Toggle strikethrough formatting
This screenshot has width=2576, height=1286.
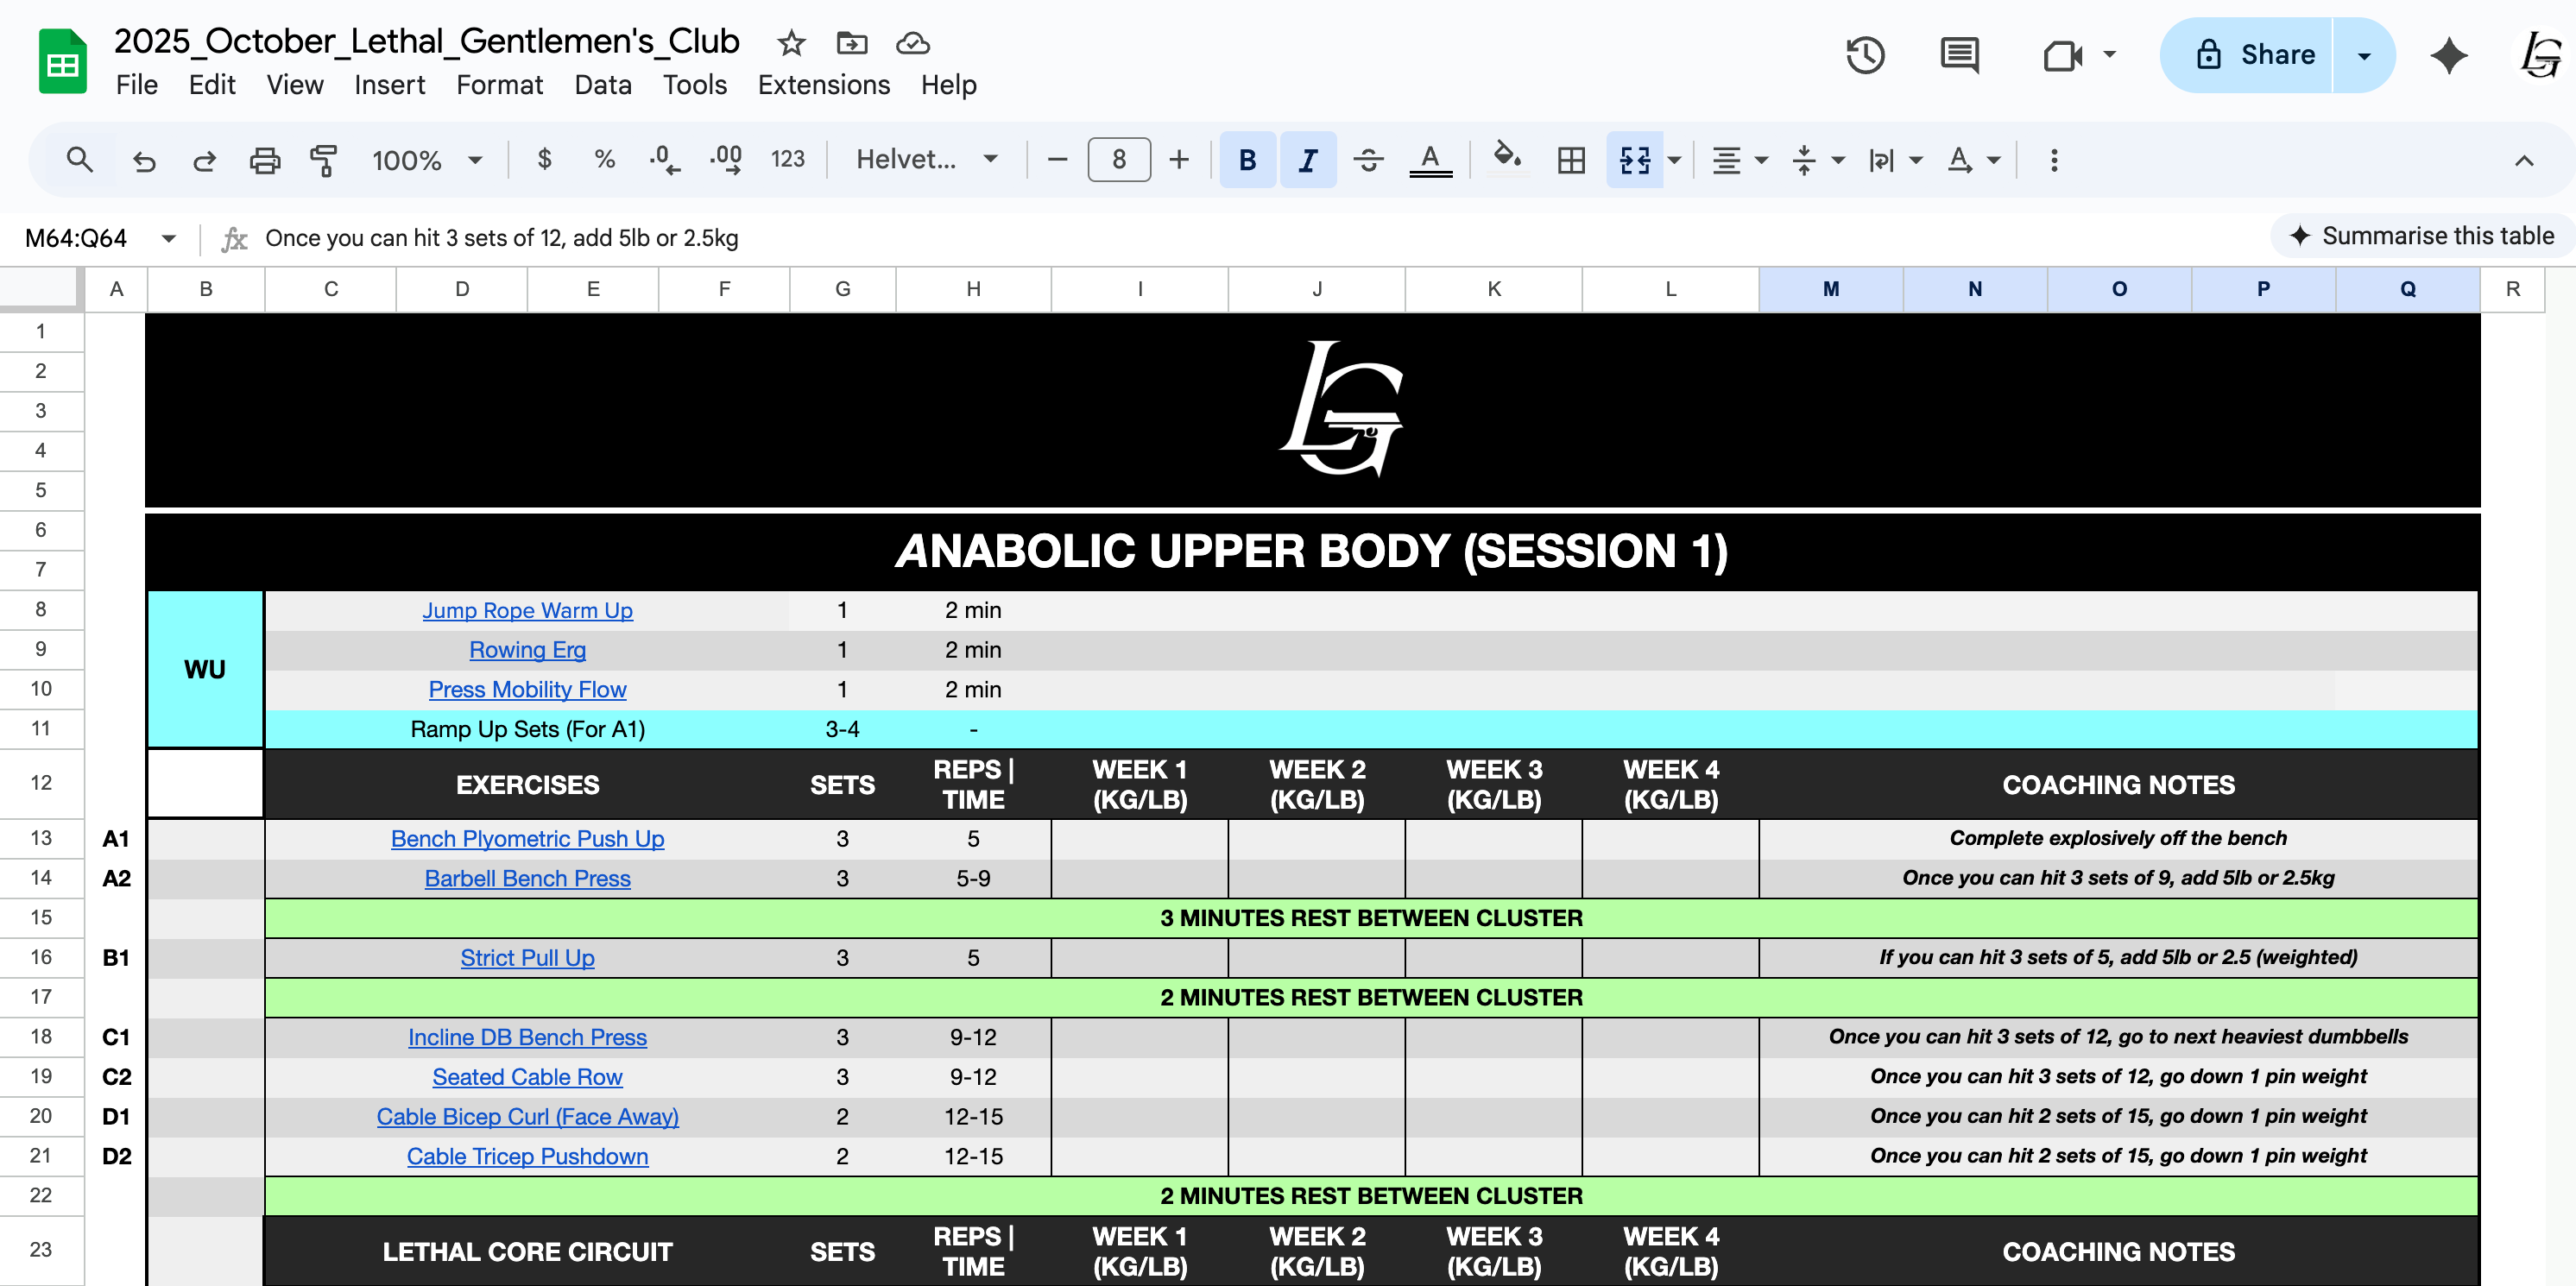coord(1368,160)
